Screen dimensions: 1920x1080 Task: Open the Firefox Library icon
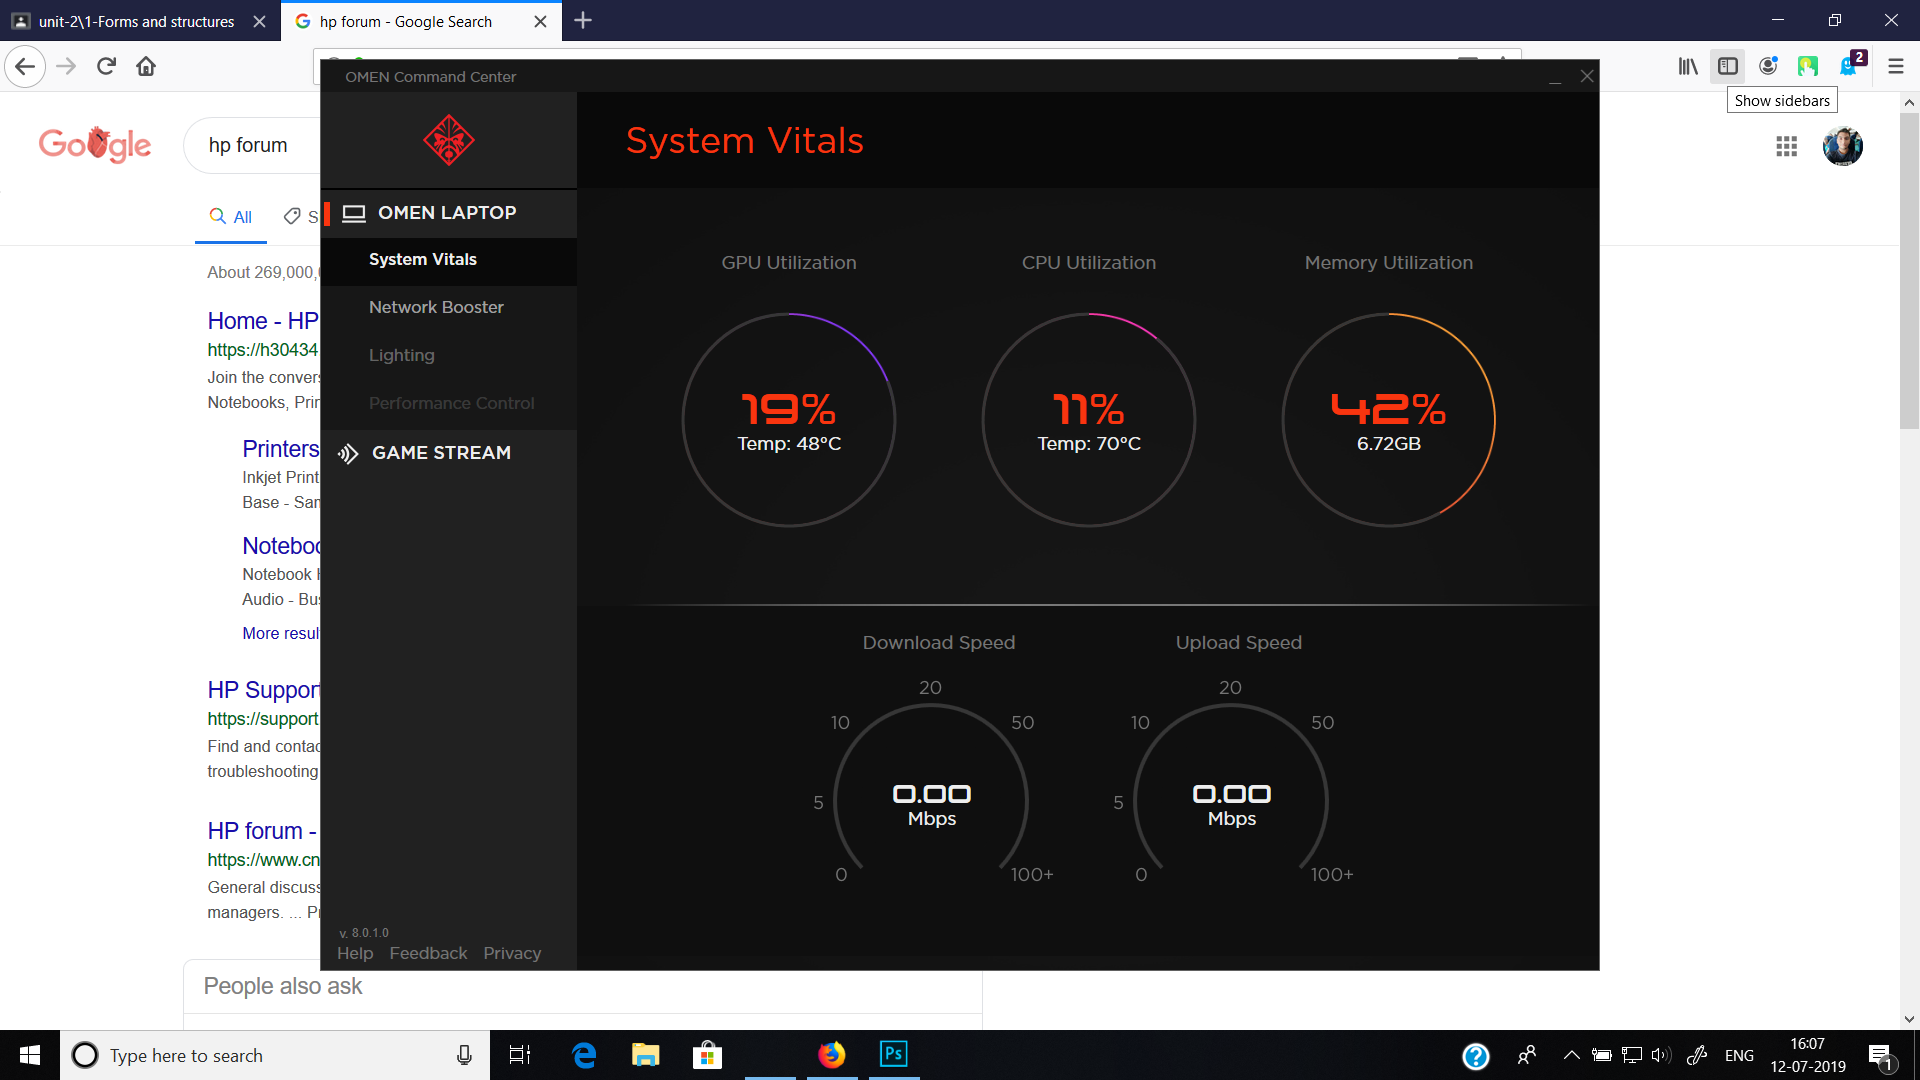tap(1688, 67)
